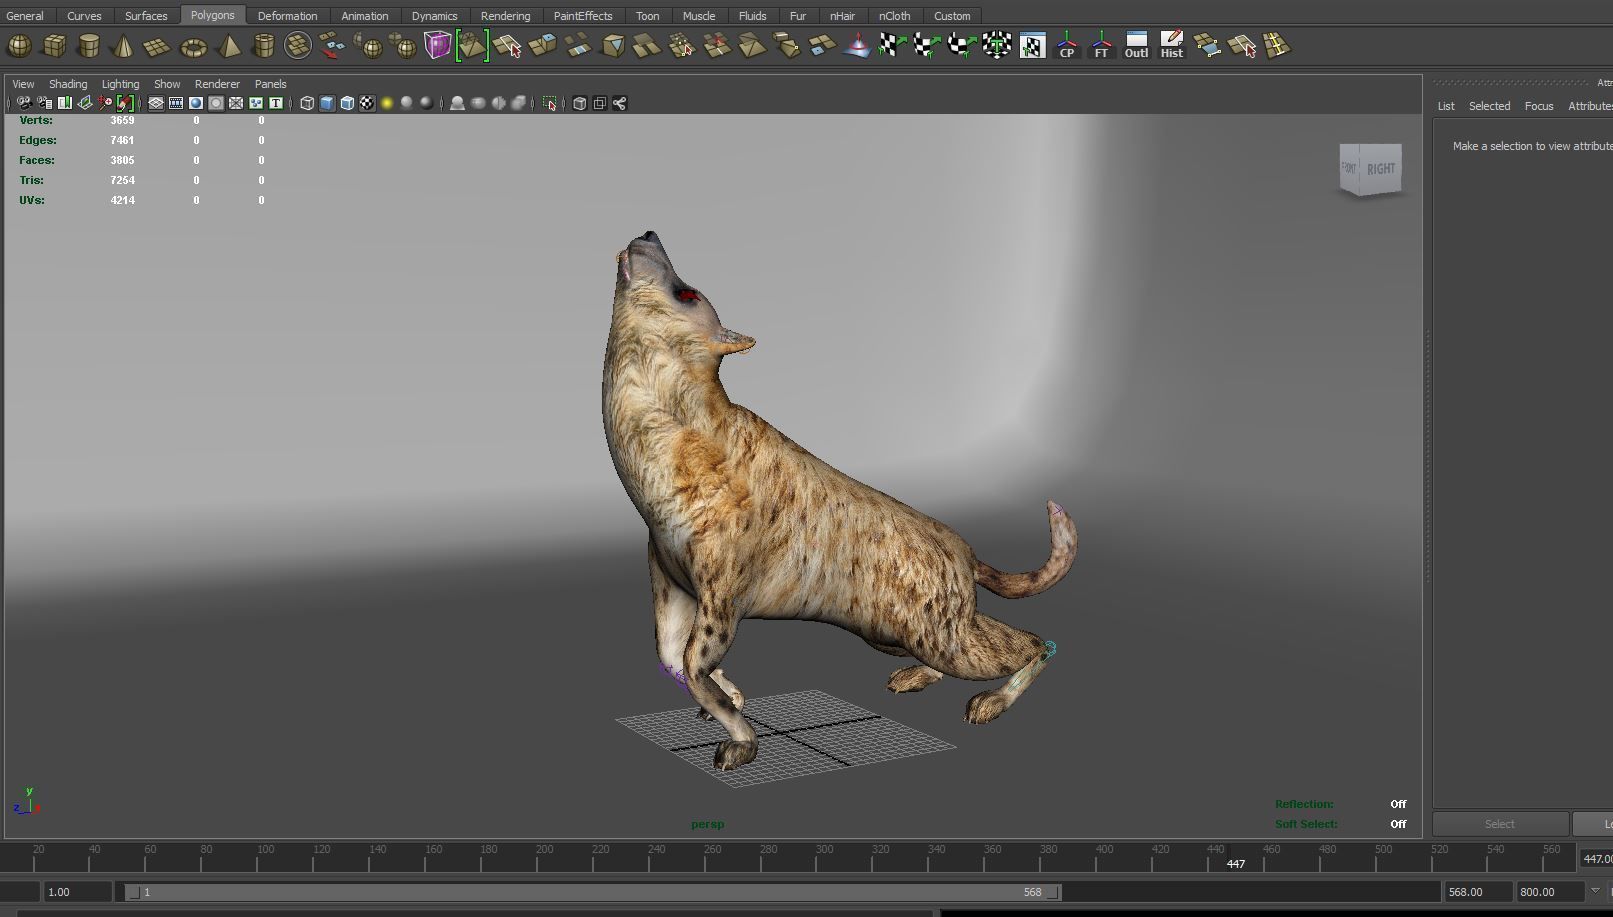Switch to the Deformation shelf tab
Screen dimensions: 1613x917
point(287,16)
